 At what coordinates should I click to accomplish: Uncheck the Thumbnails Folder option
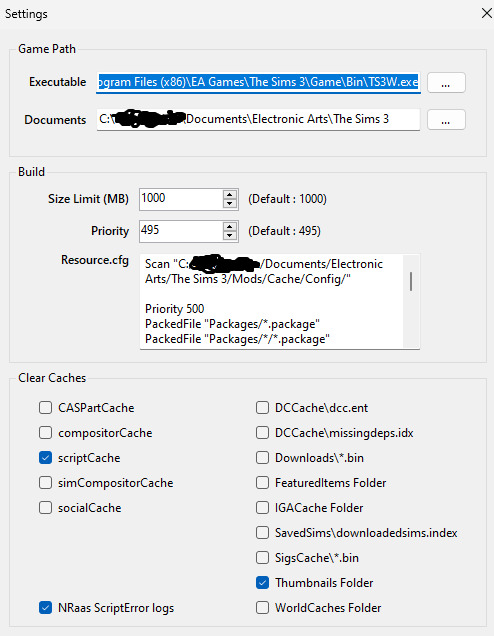[262, 583]
